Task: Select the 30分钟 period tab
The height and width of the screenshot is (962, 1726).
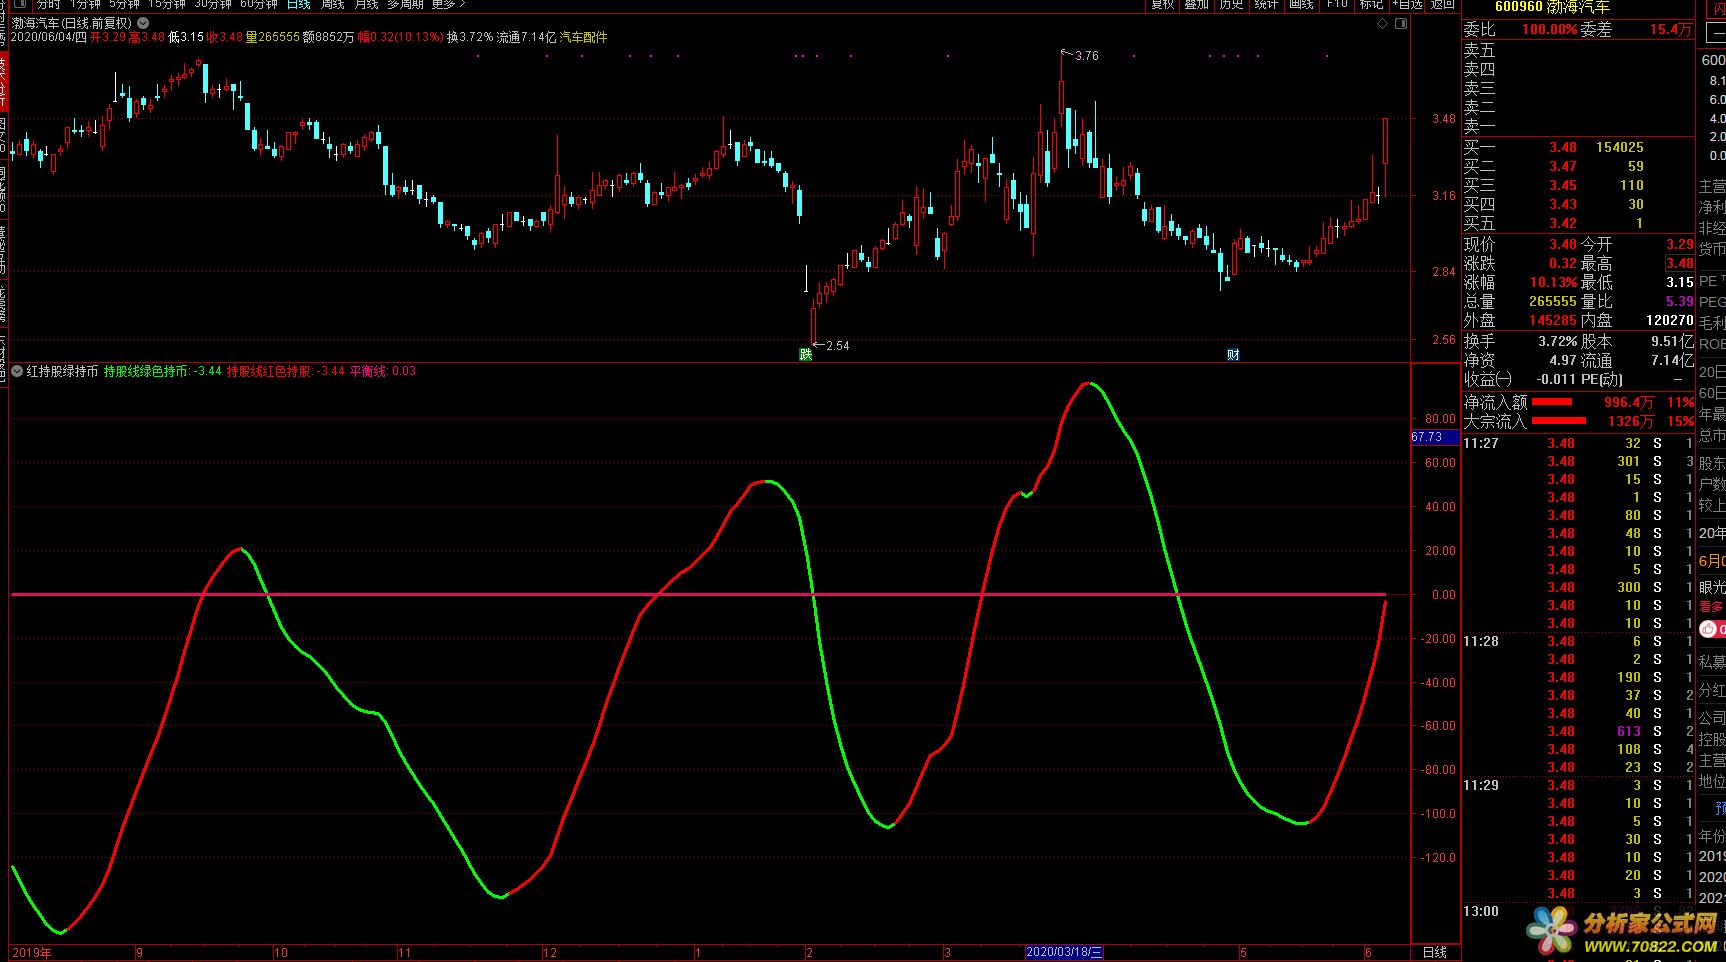Action: click(213, 4)
